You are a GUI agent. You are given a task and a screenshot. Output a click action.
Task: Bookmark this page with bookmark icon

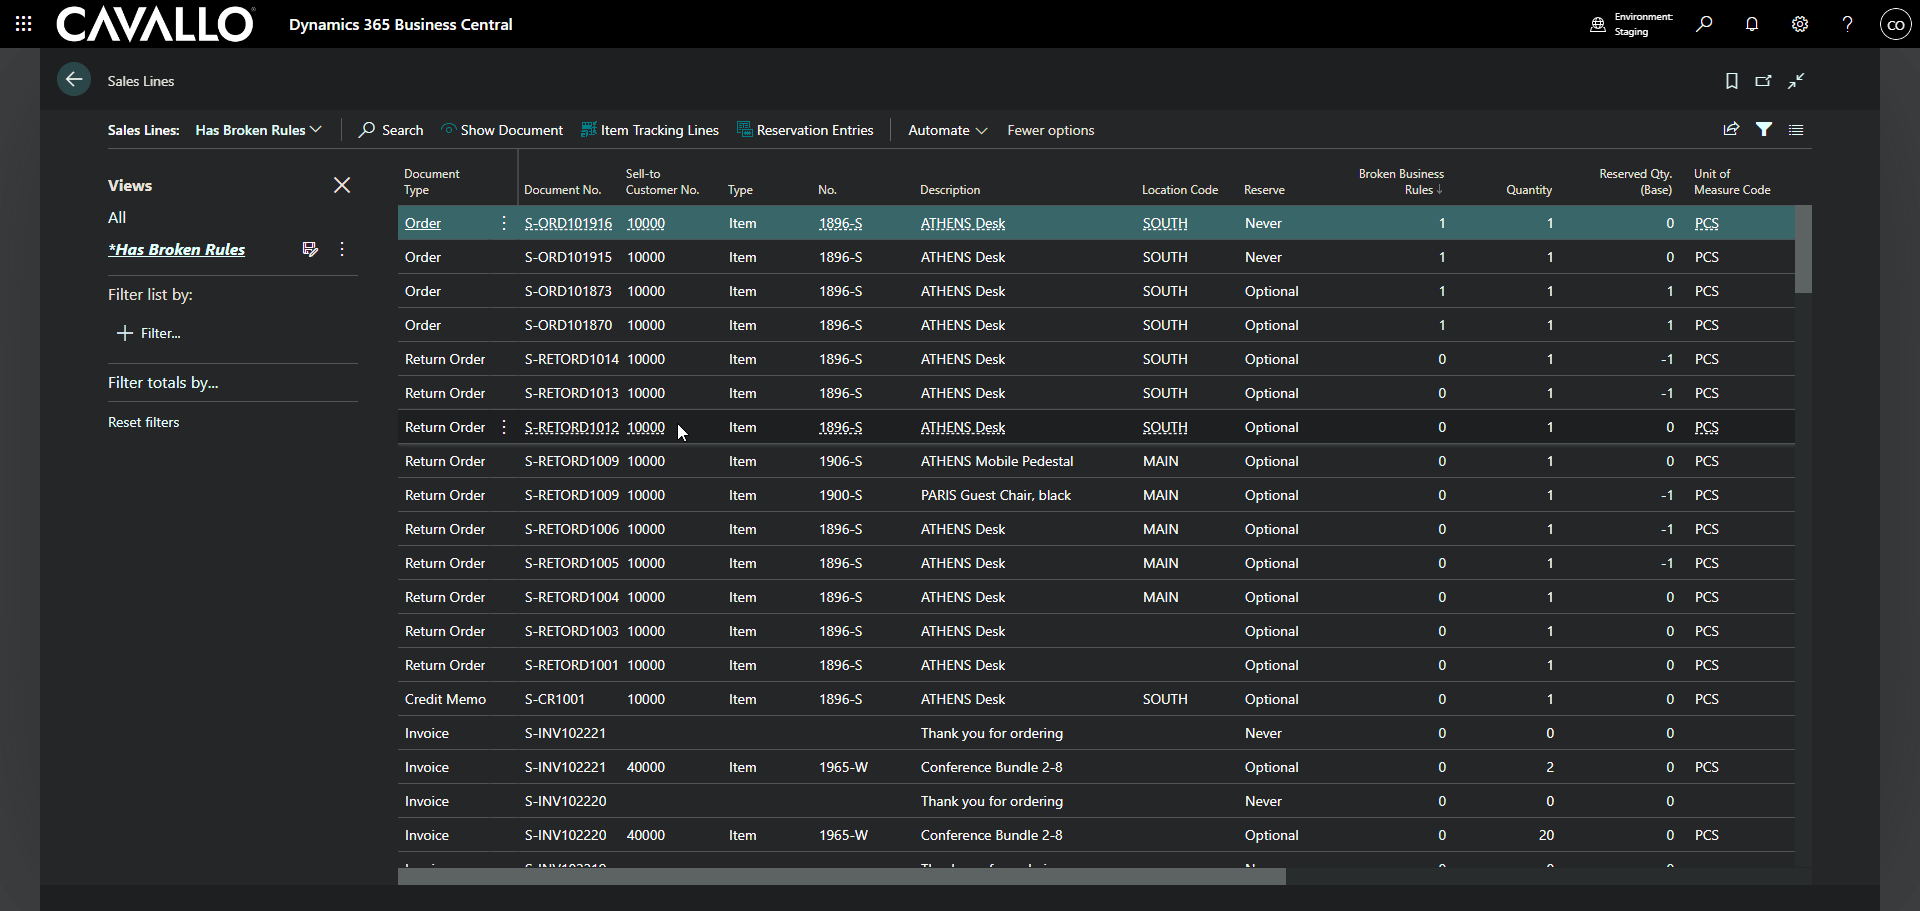[1732, 81]
